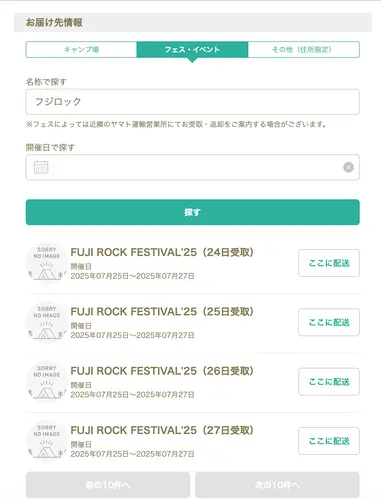The height and width of the screenshot is (500, 381).
Task: Choose ここに配送 for the 24日受取 festival
Action: [329, 263]
